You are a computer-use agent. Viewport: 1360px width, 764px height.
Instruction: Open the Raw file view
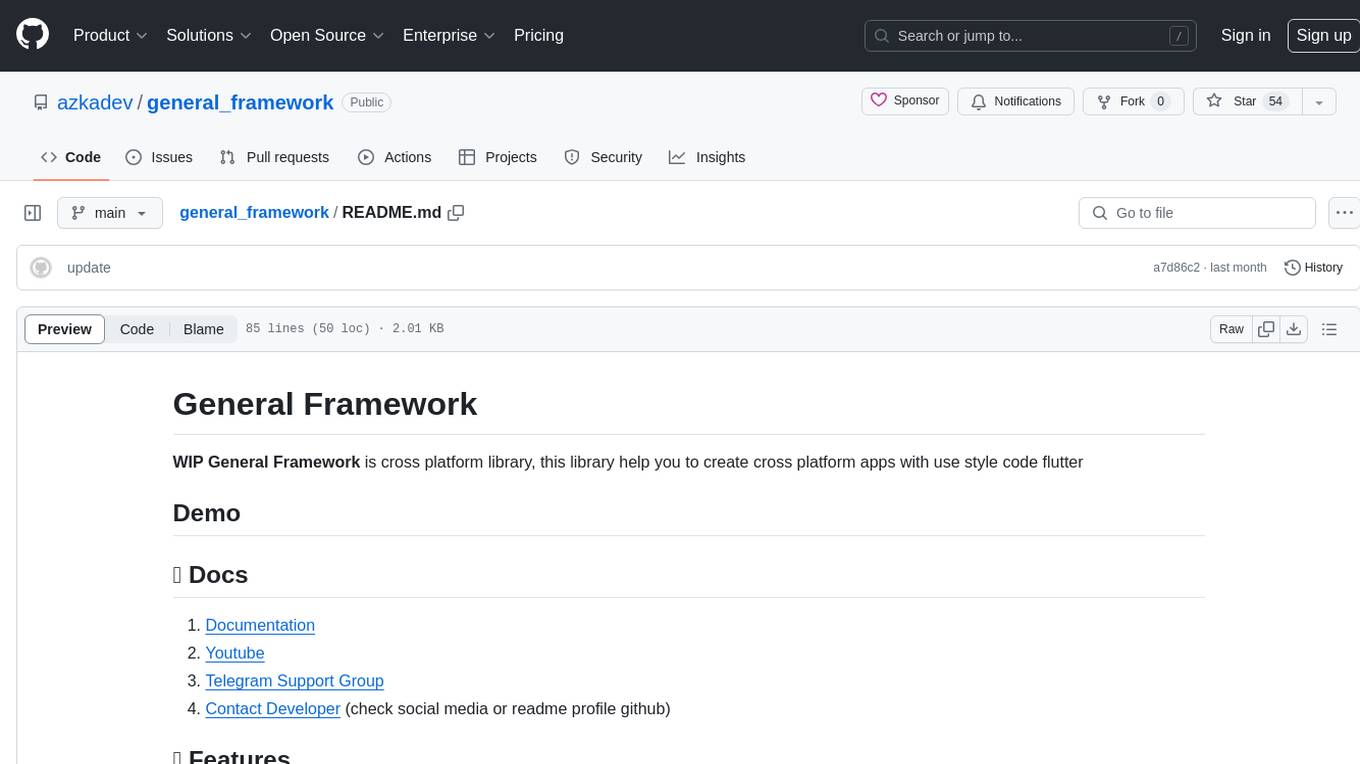1231,329
